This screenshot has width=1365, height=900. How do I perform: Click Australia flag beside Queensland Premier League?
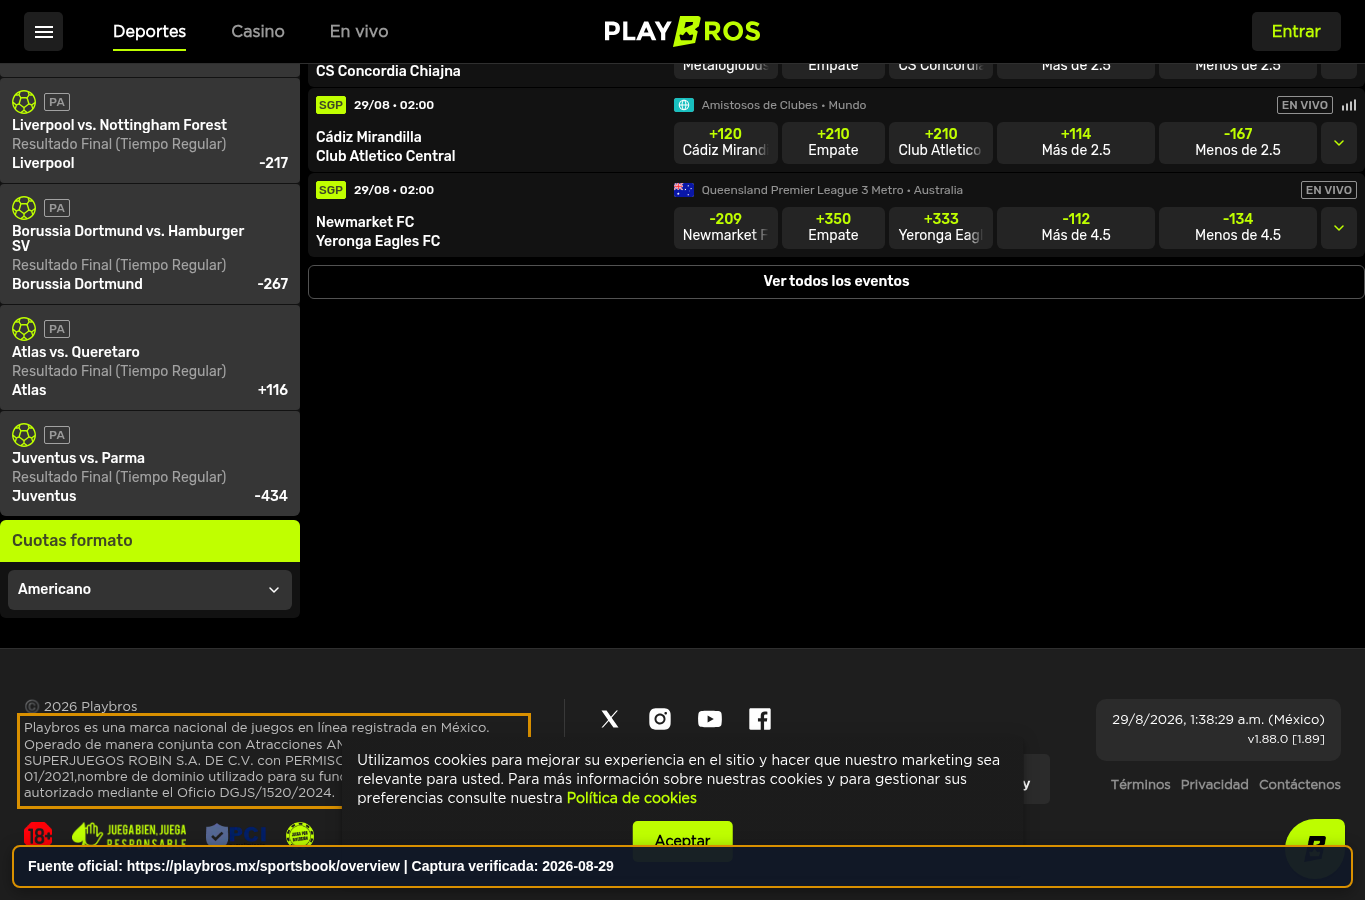[684, 190]
